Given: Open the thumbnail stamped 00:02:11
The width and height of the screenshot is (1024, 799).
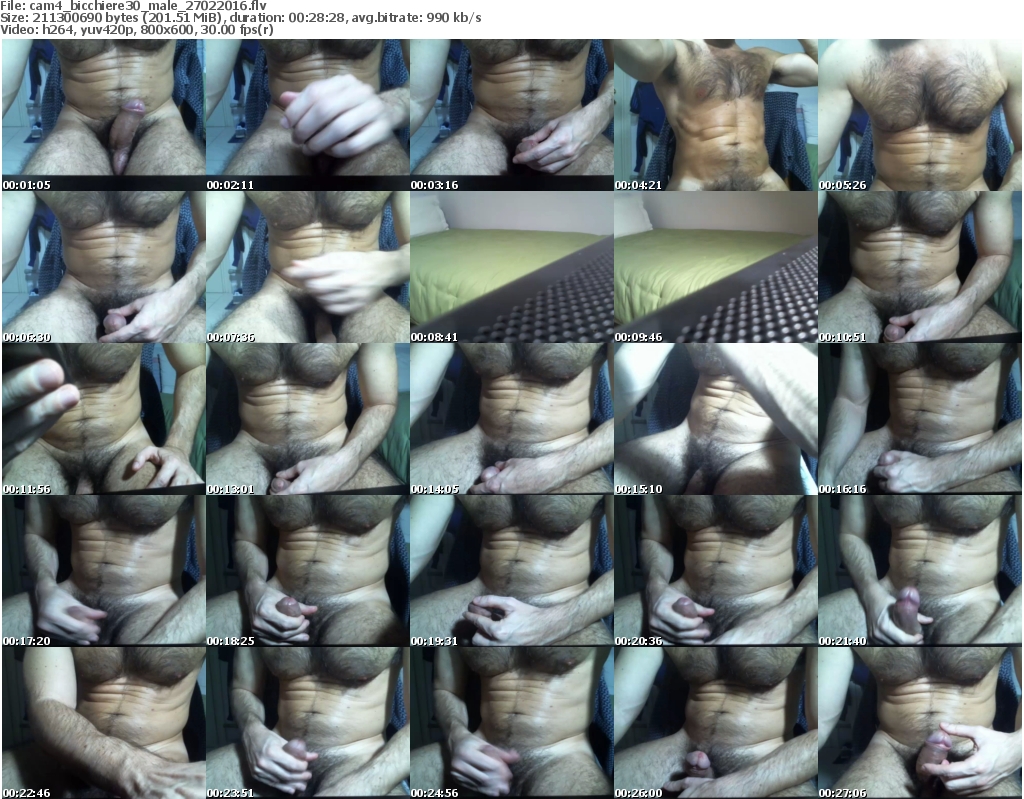Looking at the screenshot, I should coord(308,115).
